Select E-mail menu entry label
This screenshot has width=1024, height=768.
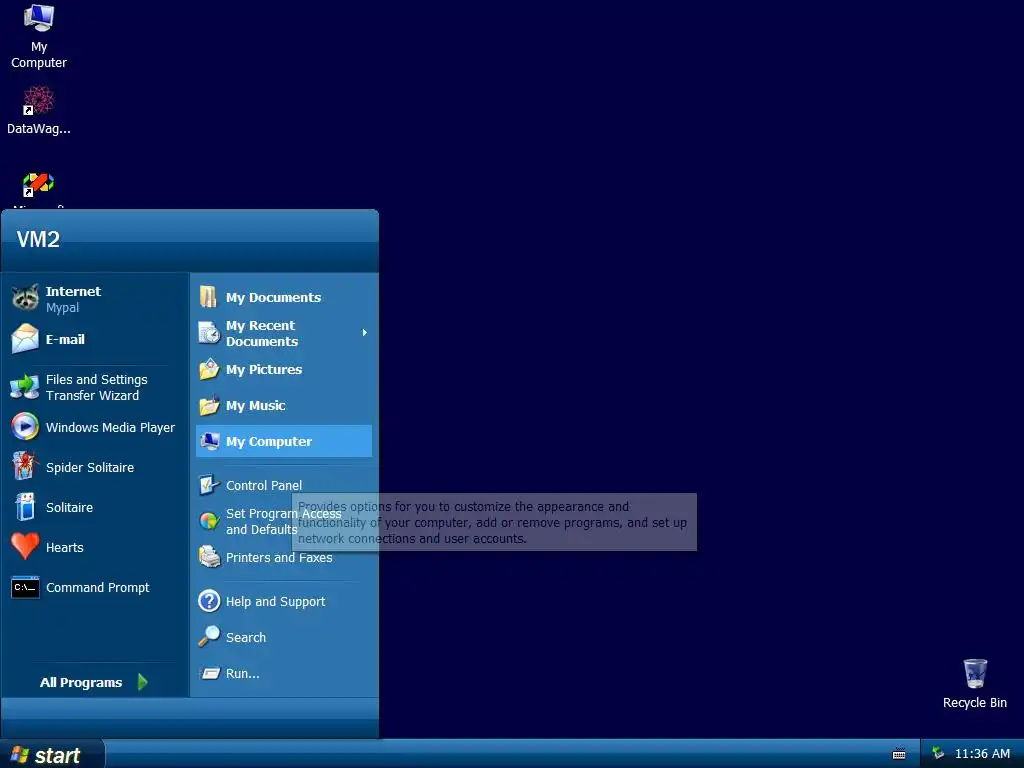point(65,340)
